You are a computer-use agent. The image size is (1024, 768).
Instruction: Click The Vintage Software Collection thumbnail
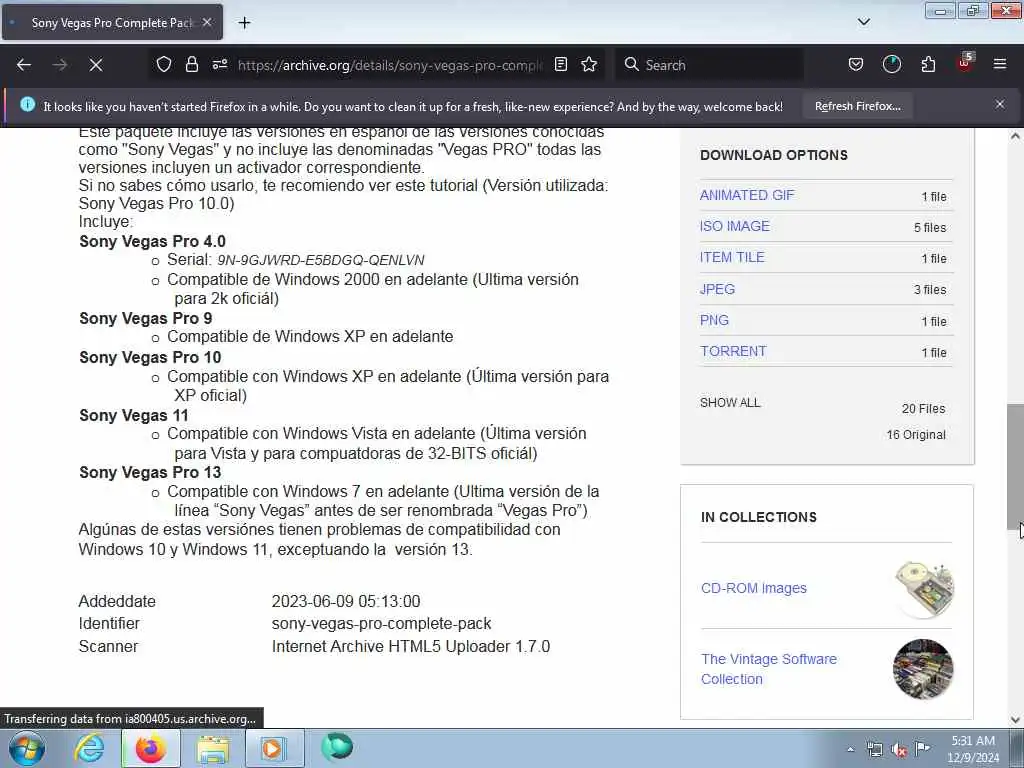pos(923,669)
